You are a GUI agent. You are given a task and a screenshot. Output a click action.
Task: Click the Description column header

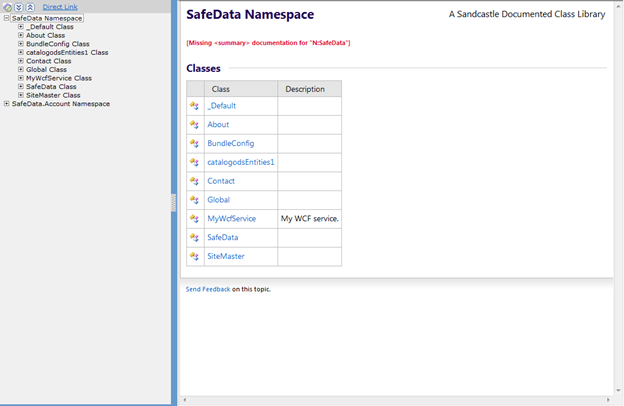pyautogui.click(x=310, y=89)
